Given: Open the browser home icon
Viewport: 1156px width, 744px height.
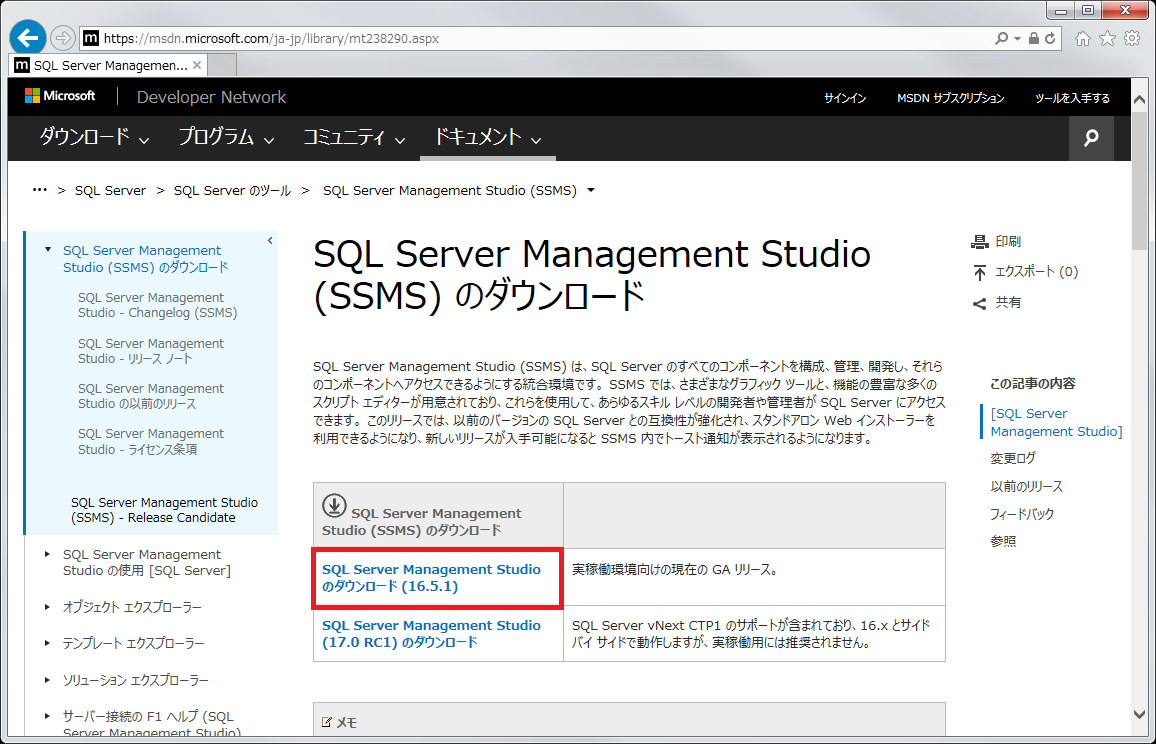Looking at the screenshot, I should tap(1082, 38).
